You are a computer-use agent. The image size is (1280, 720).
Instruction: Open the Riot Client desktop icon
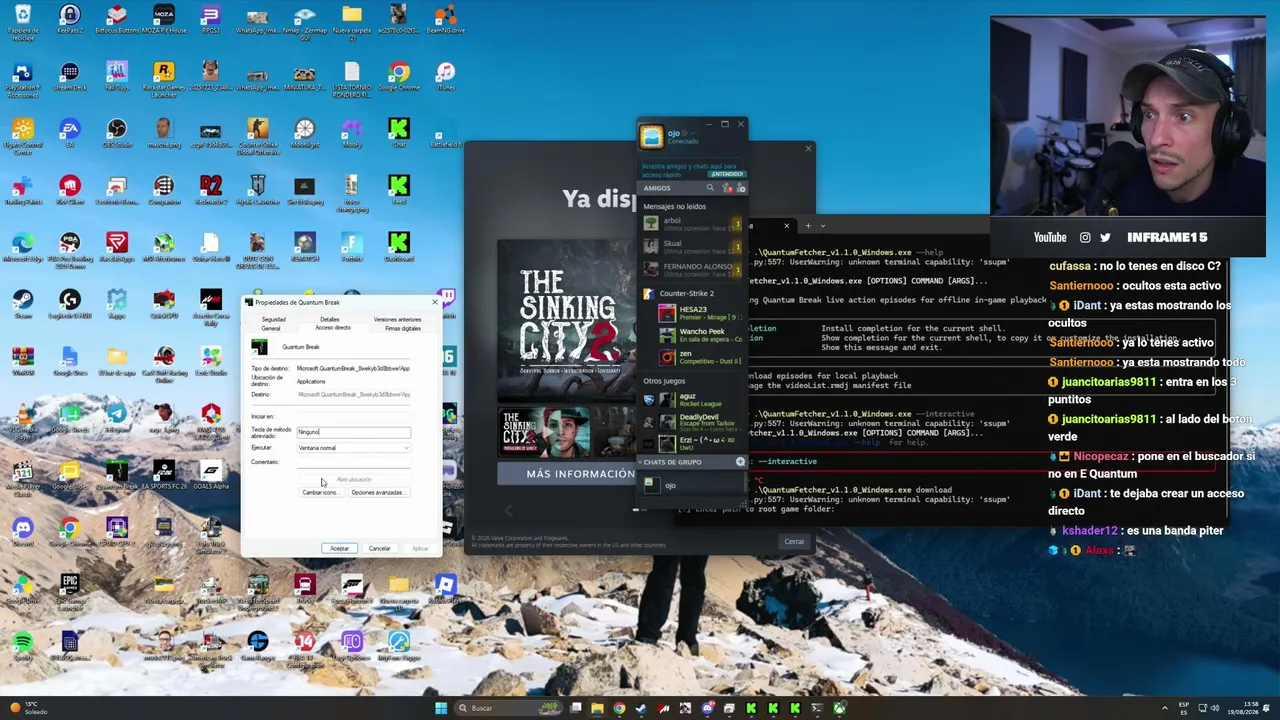69,190
